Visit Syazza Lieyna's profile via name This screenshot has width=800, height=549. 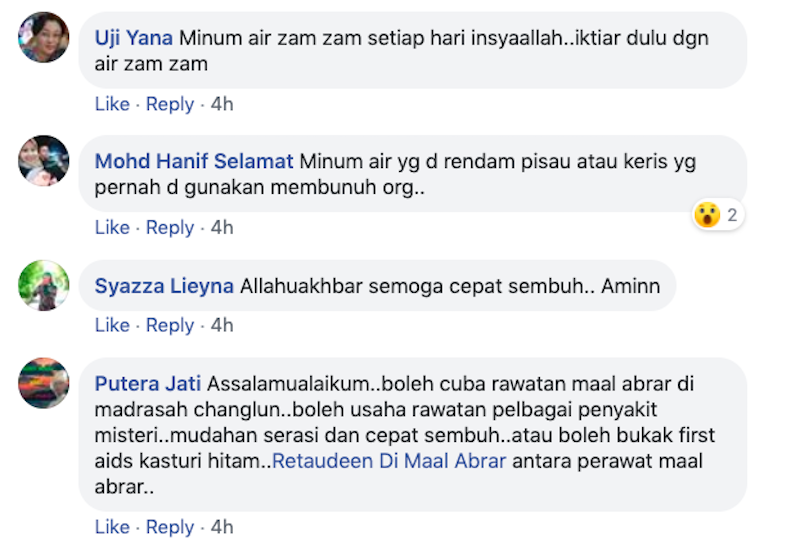165,286
